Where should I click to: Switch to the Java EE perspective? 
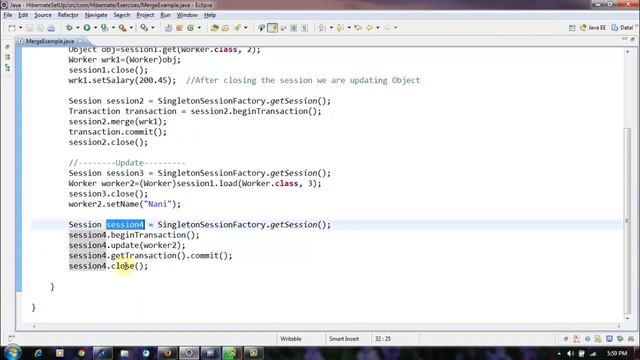tap(593, 28)
